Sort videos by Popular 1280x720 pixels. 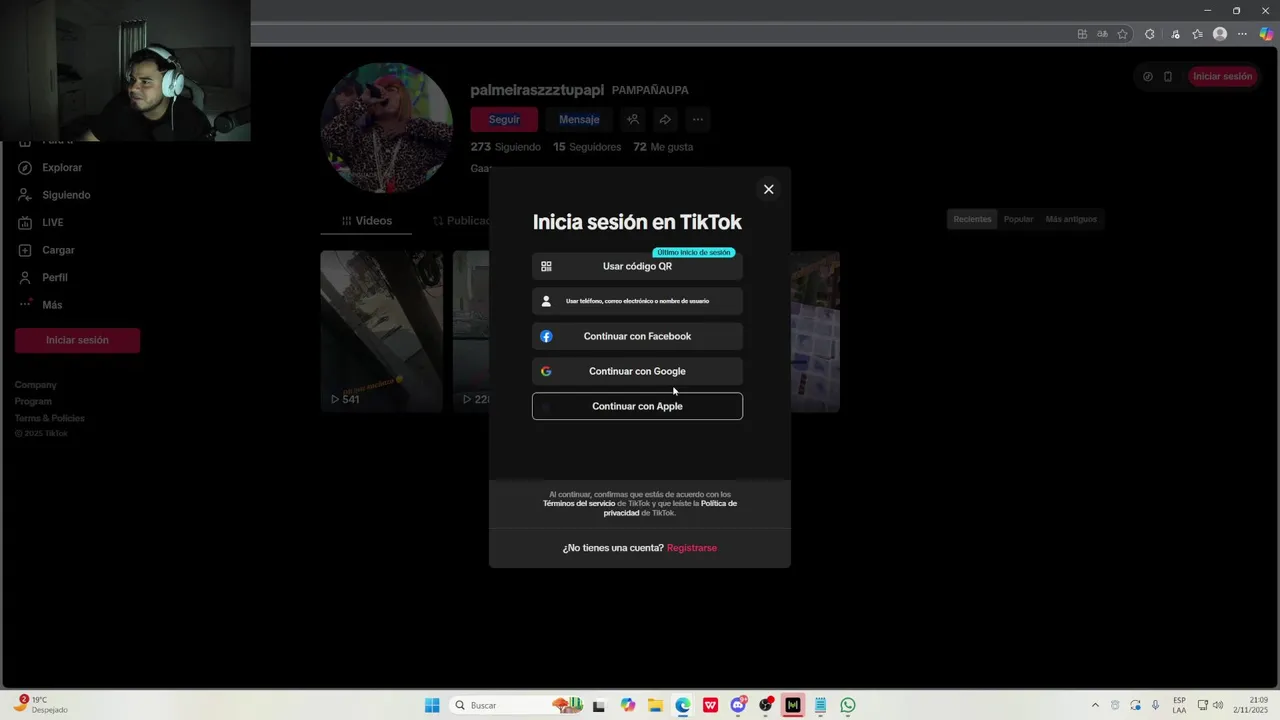click(x=1019, y=219)
